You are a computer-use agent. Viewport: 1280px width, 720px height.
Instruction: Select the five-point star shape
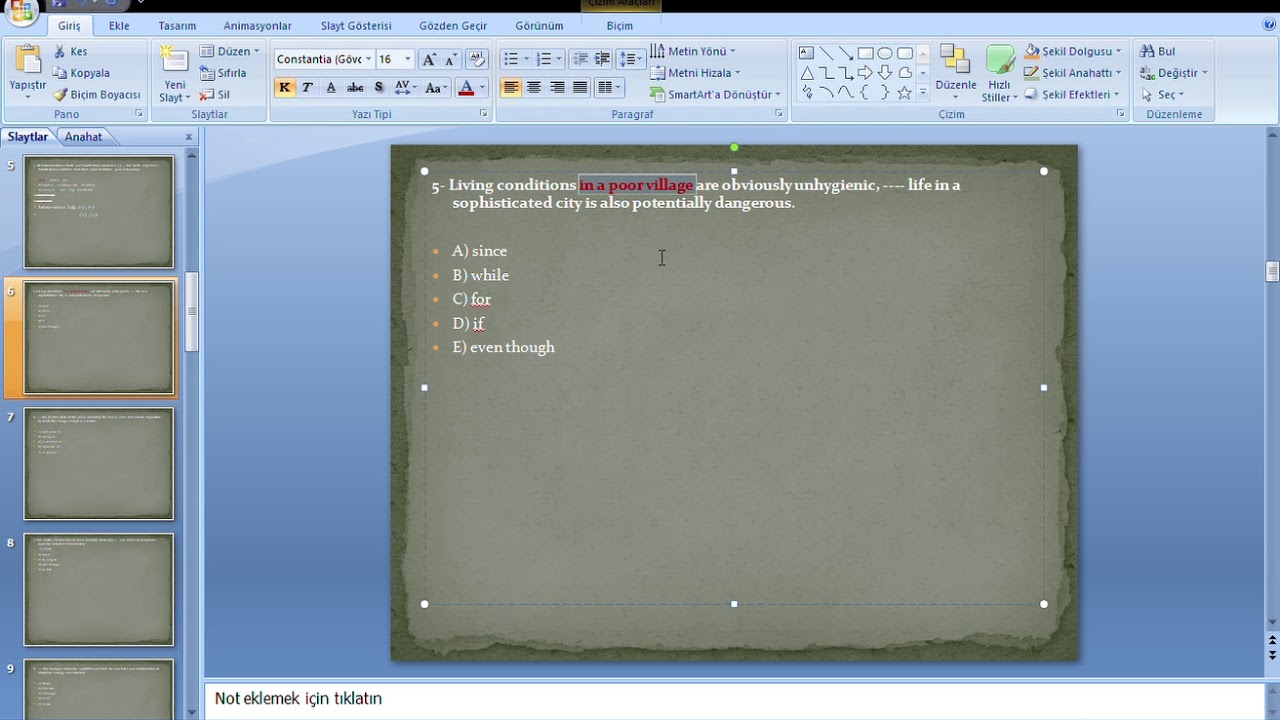[x=904, y=92]
